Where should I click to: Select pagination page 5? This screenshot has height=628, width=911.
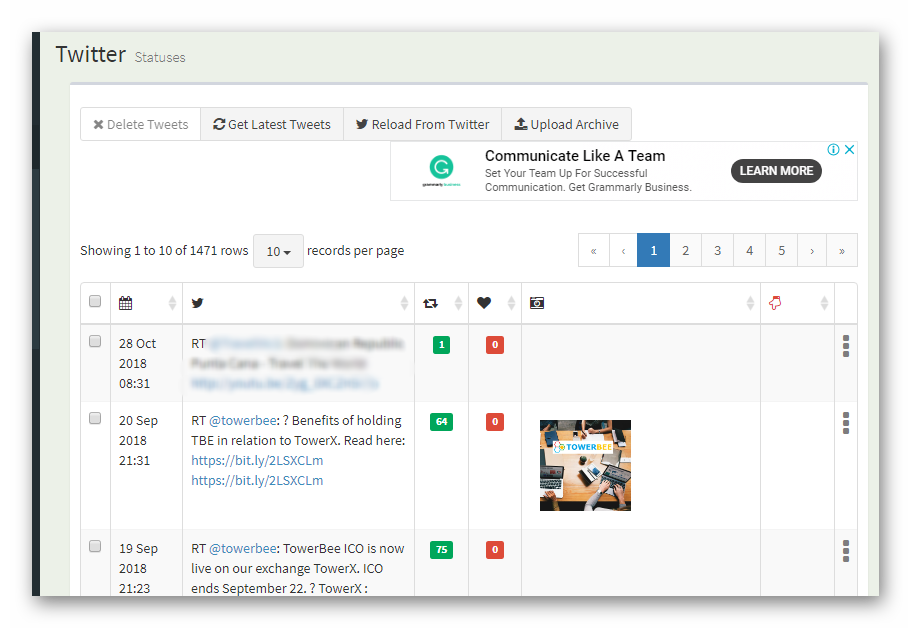click(781, 250)
